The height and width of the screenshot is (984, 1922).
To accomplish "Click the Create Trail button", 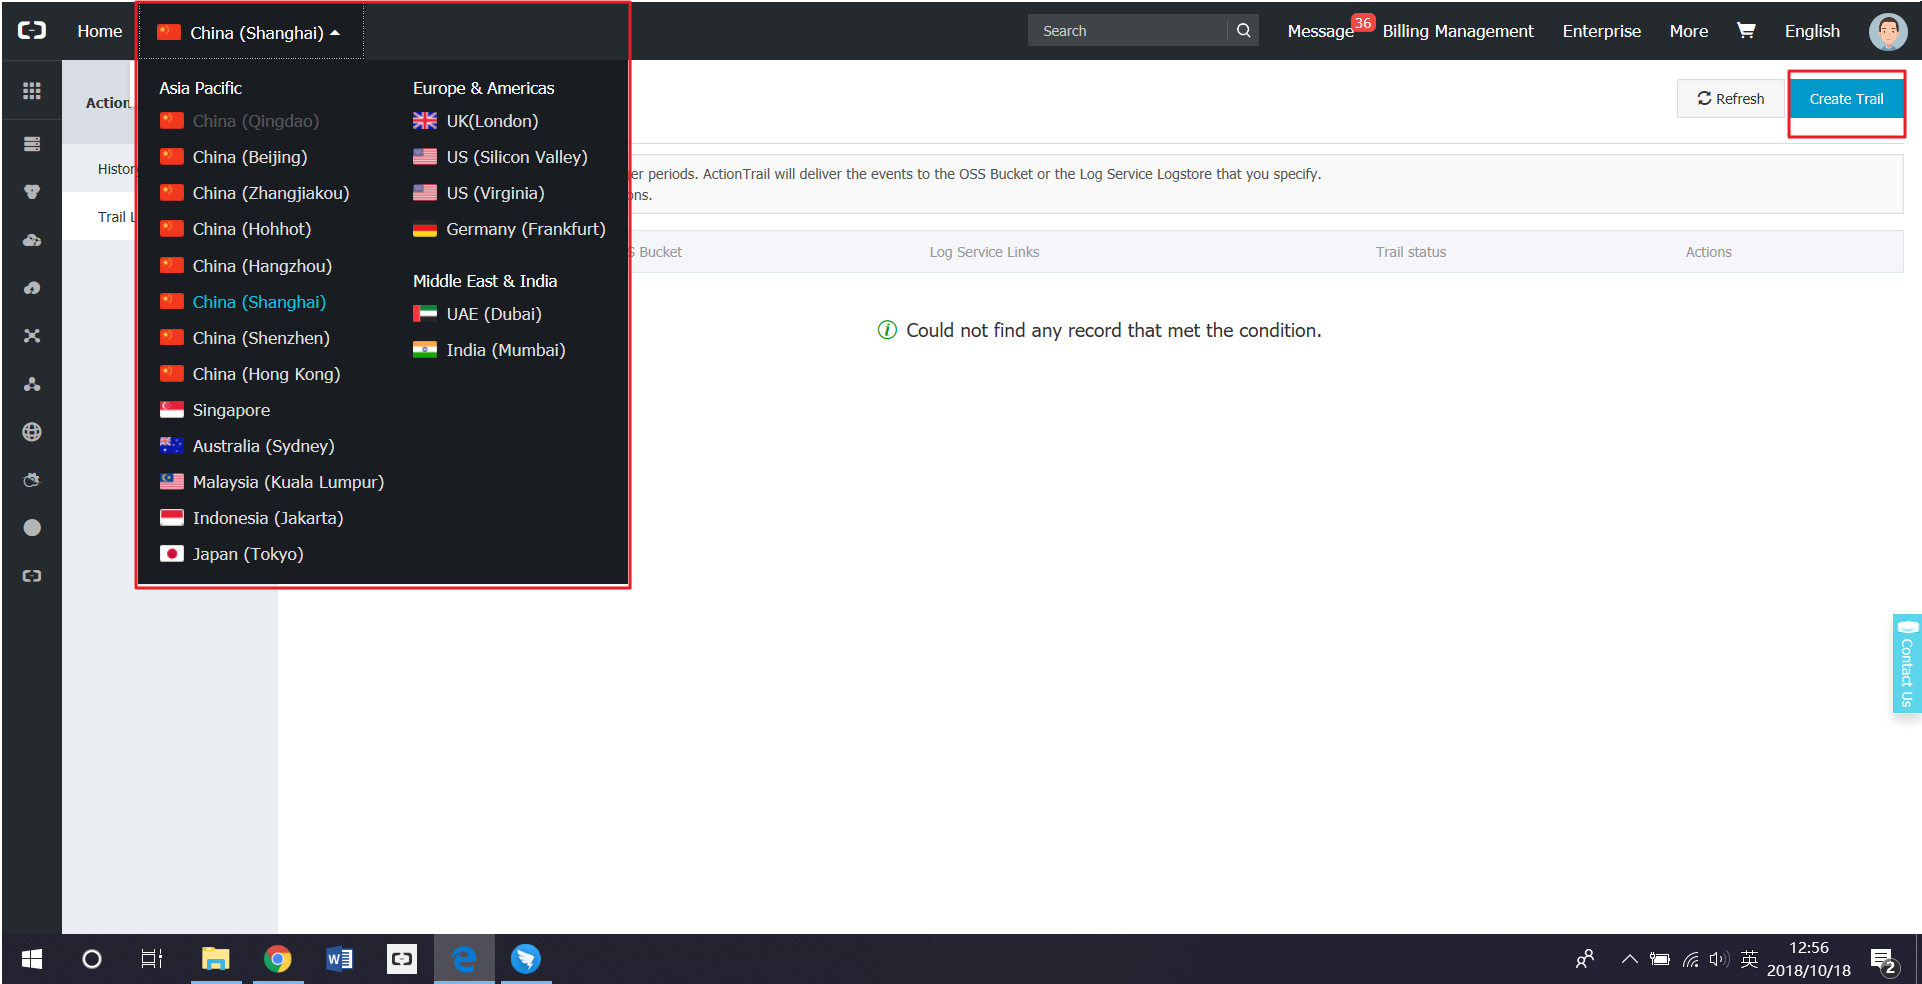I will tap(1846, 99).
